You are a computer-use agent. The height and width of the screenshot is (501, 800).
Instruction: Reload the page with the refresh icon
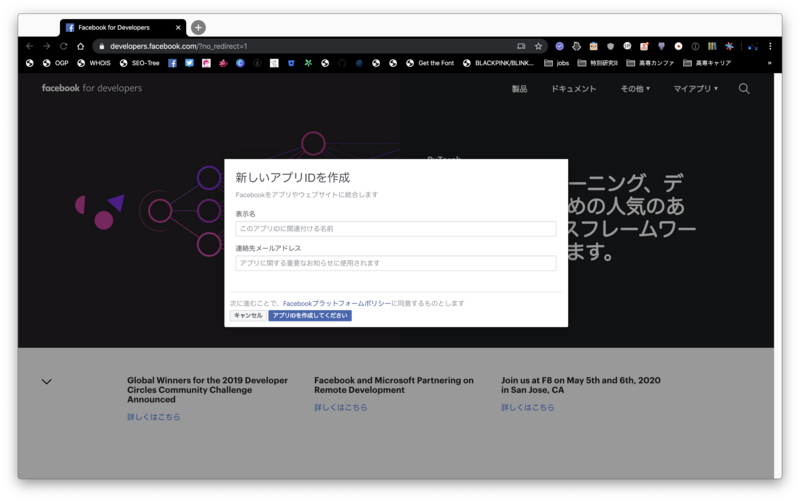(x=63, y=46)
